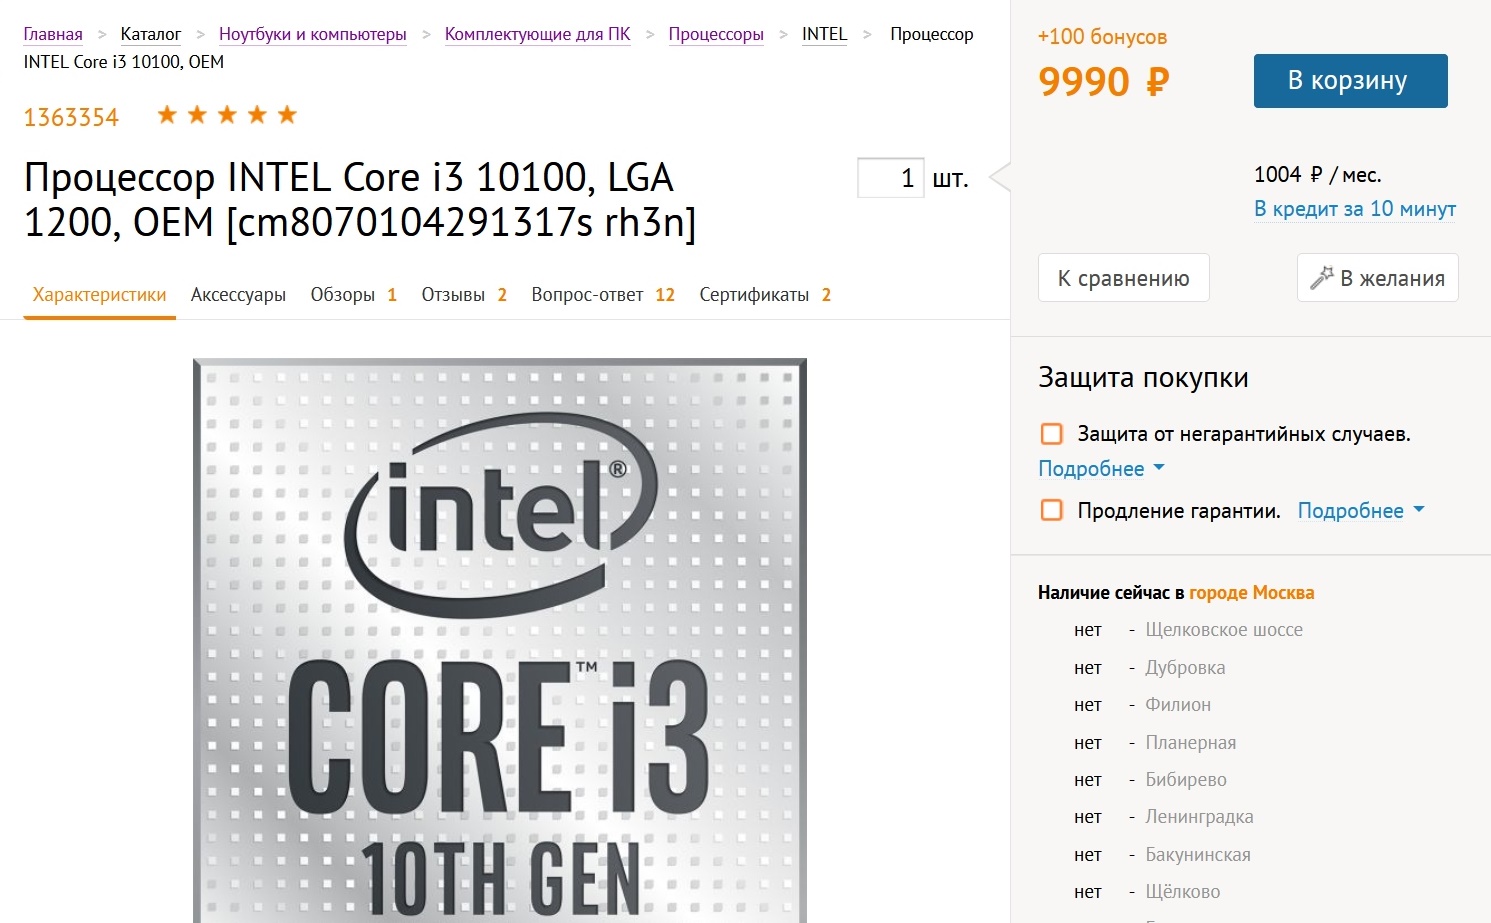Click the quantity input field

pos(890,179)
